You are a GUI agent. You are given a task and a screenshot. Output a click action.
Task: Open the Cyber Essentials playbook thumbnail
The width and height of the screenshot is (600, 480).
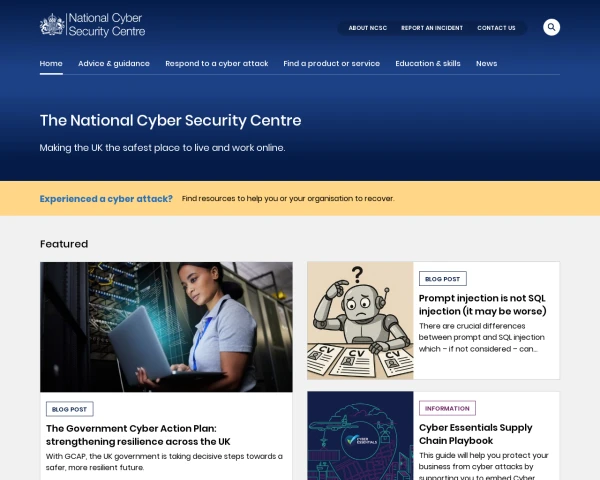pyautogui.click(x=360, y=436)
